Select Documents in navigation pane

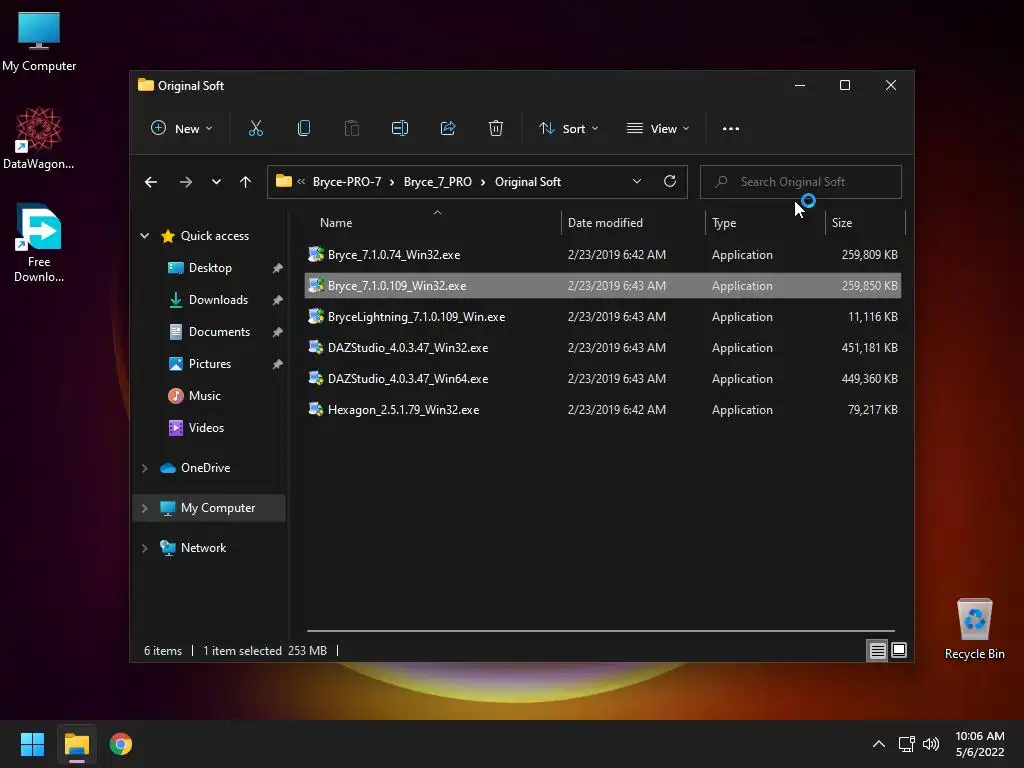coord(219,332)
